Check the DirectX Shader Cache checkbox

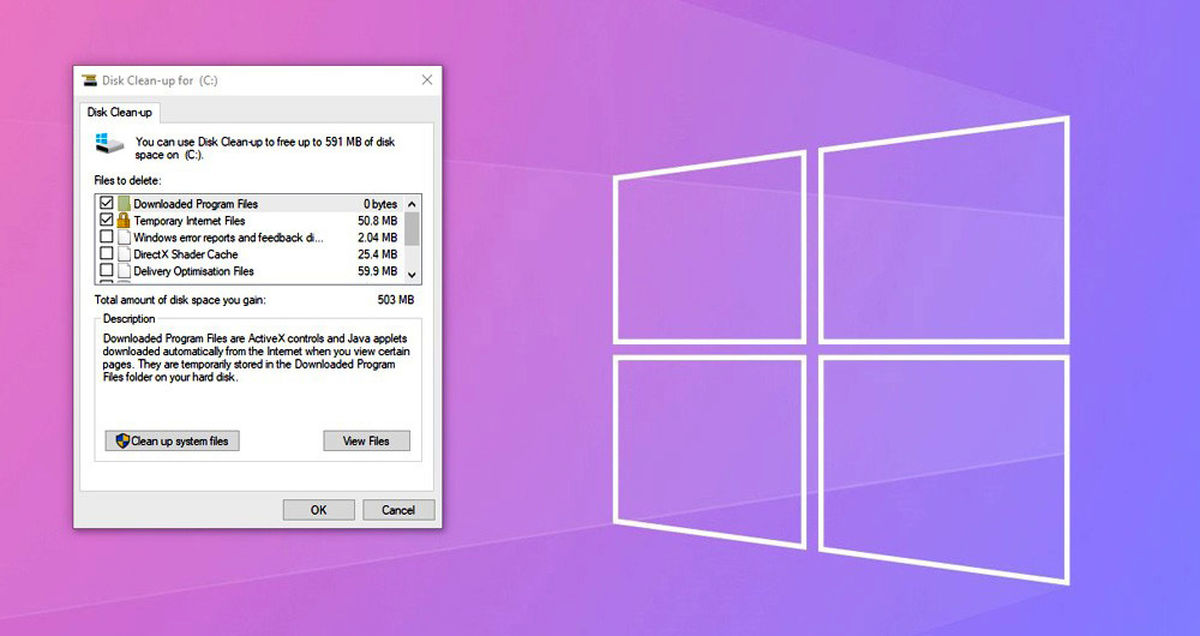pos(106,255)
